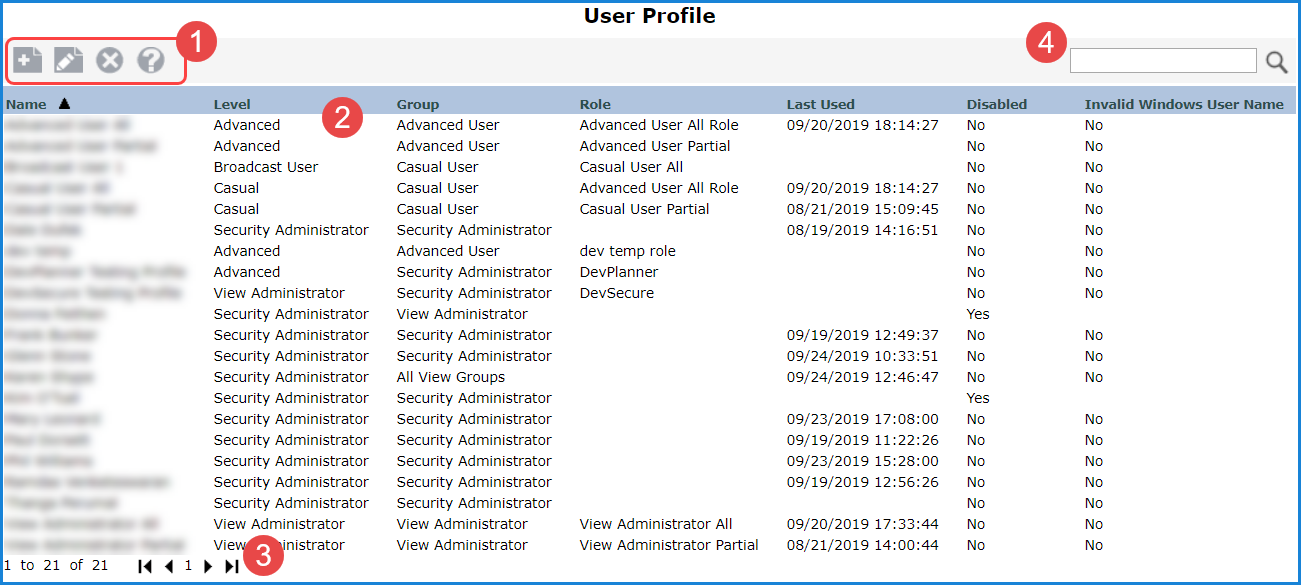Go to the first page of results
This screenshot has width=1301, height=585.
(145, 566)
